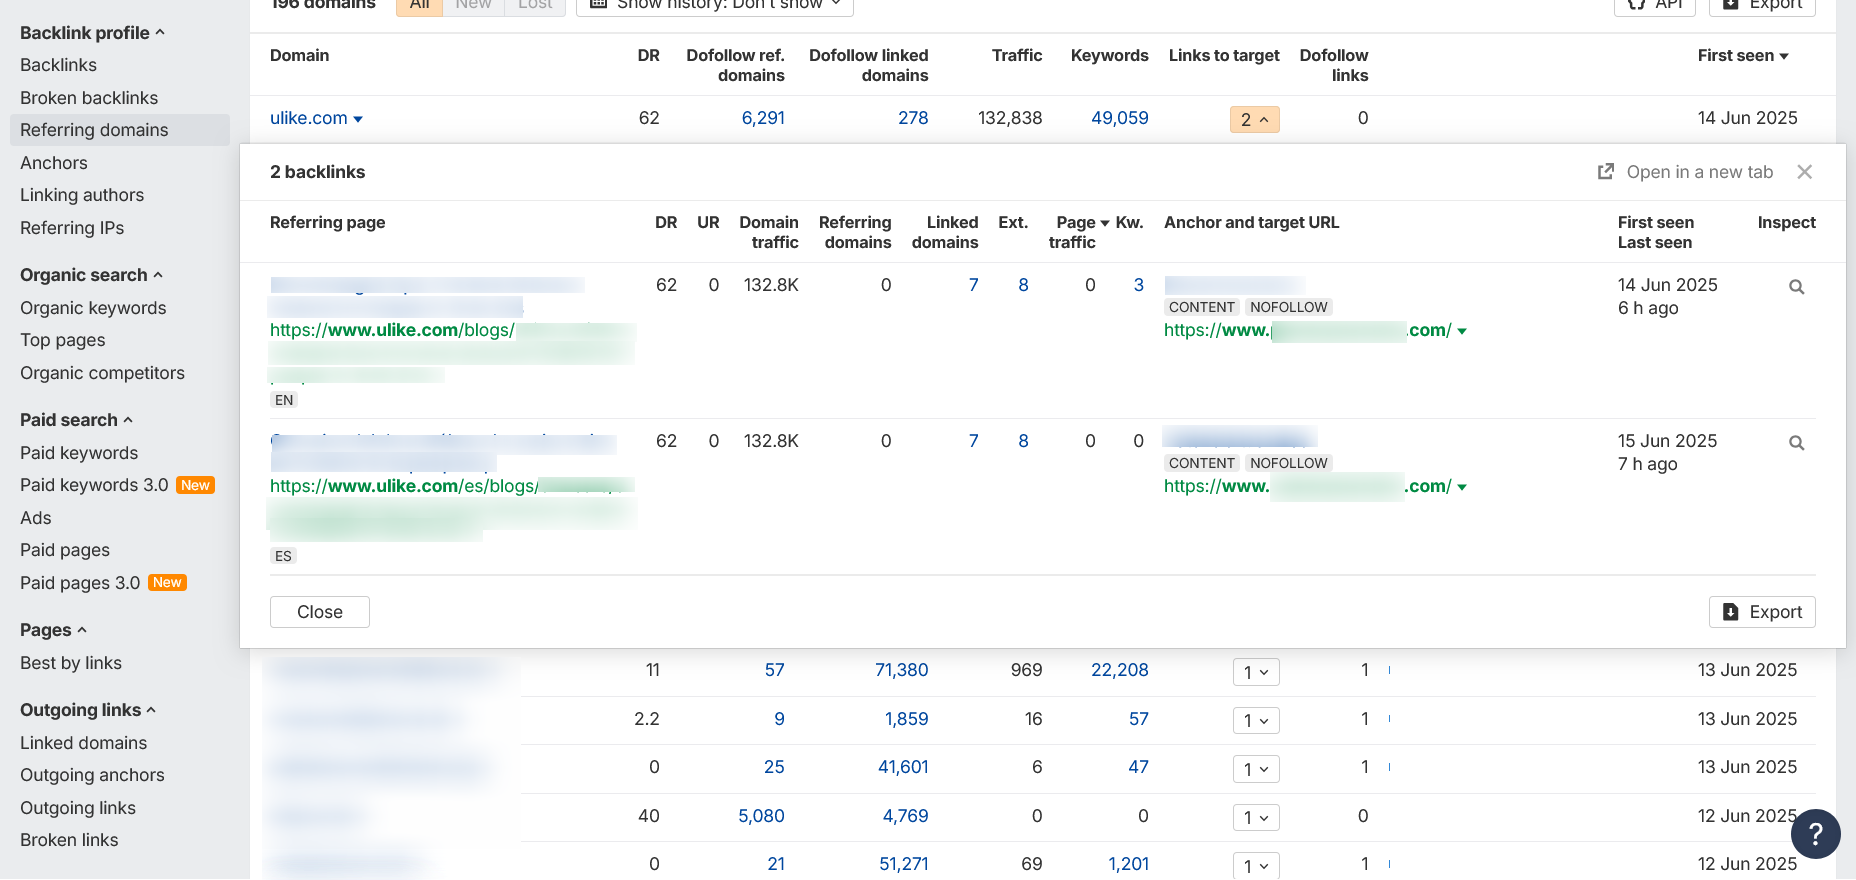Viewport: 1856px width, 880px height.
Task: Open Organic competitors report
Action: (x=102, y=373)
